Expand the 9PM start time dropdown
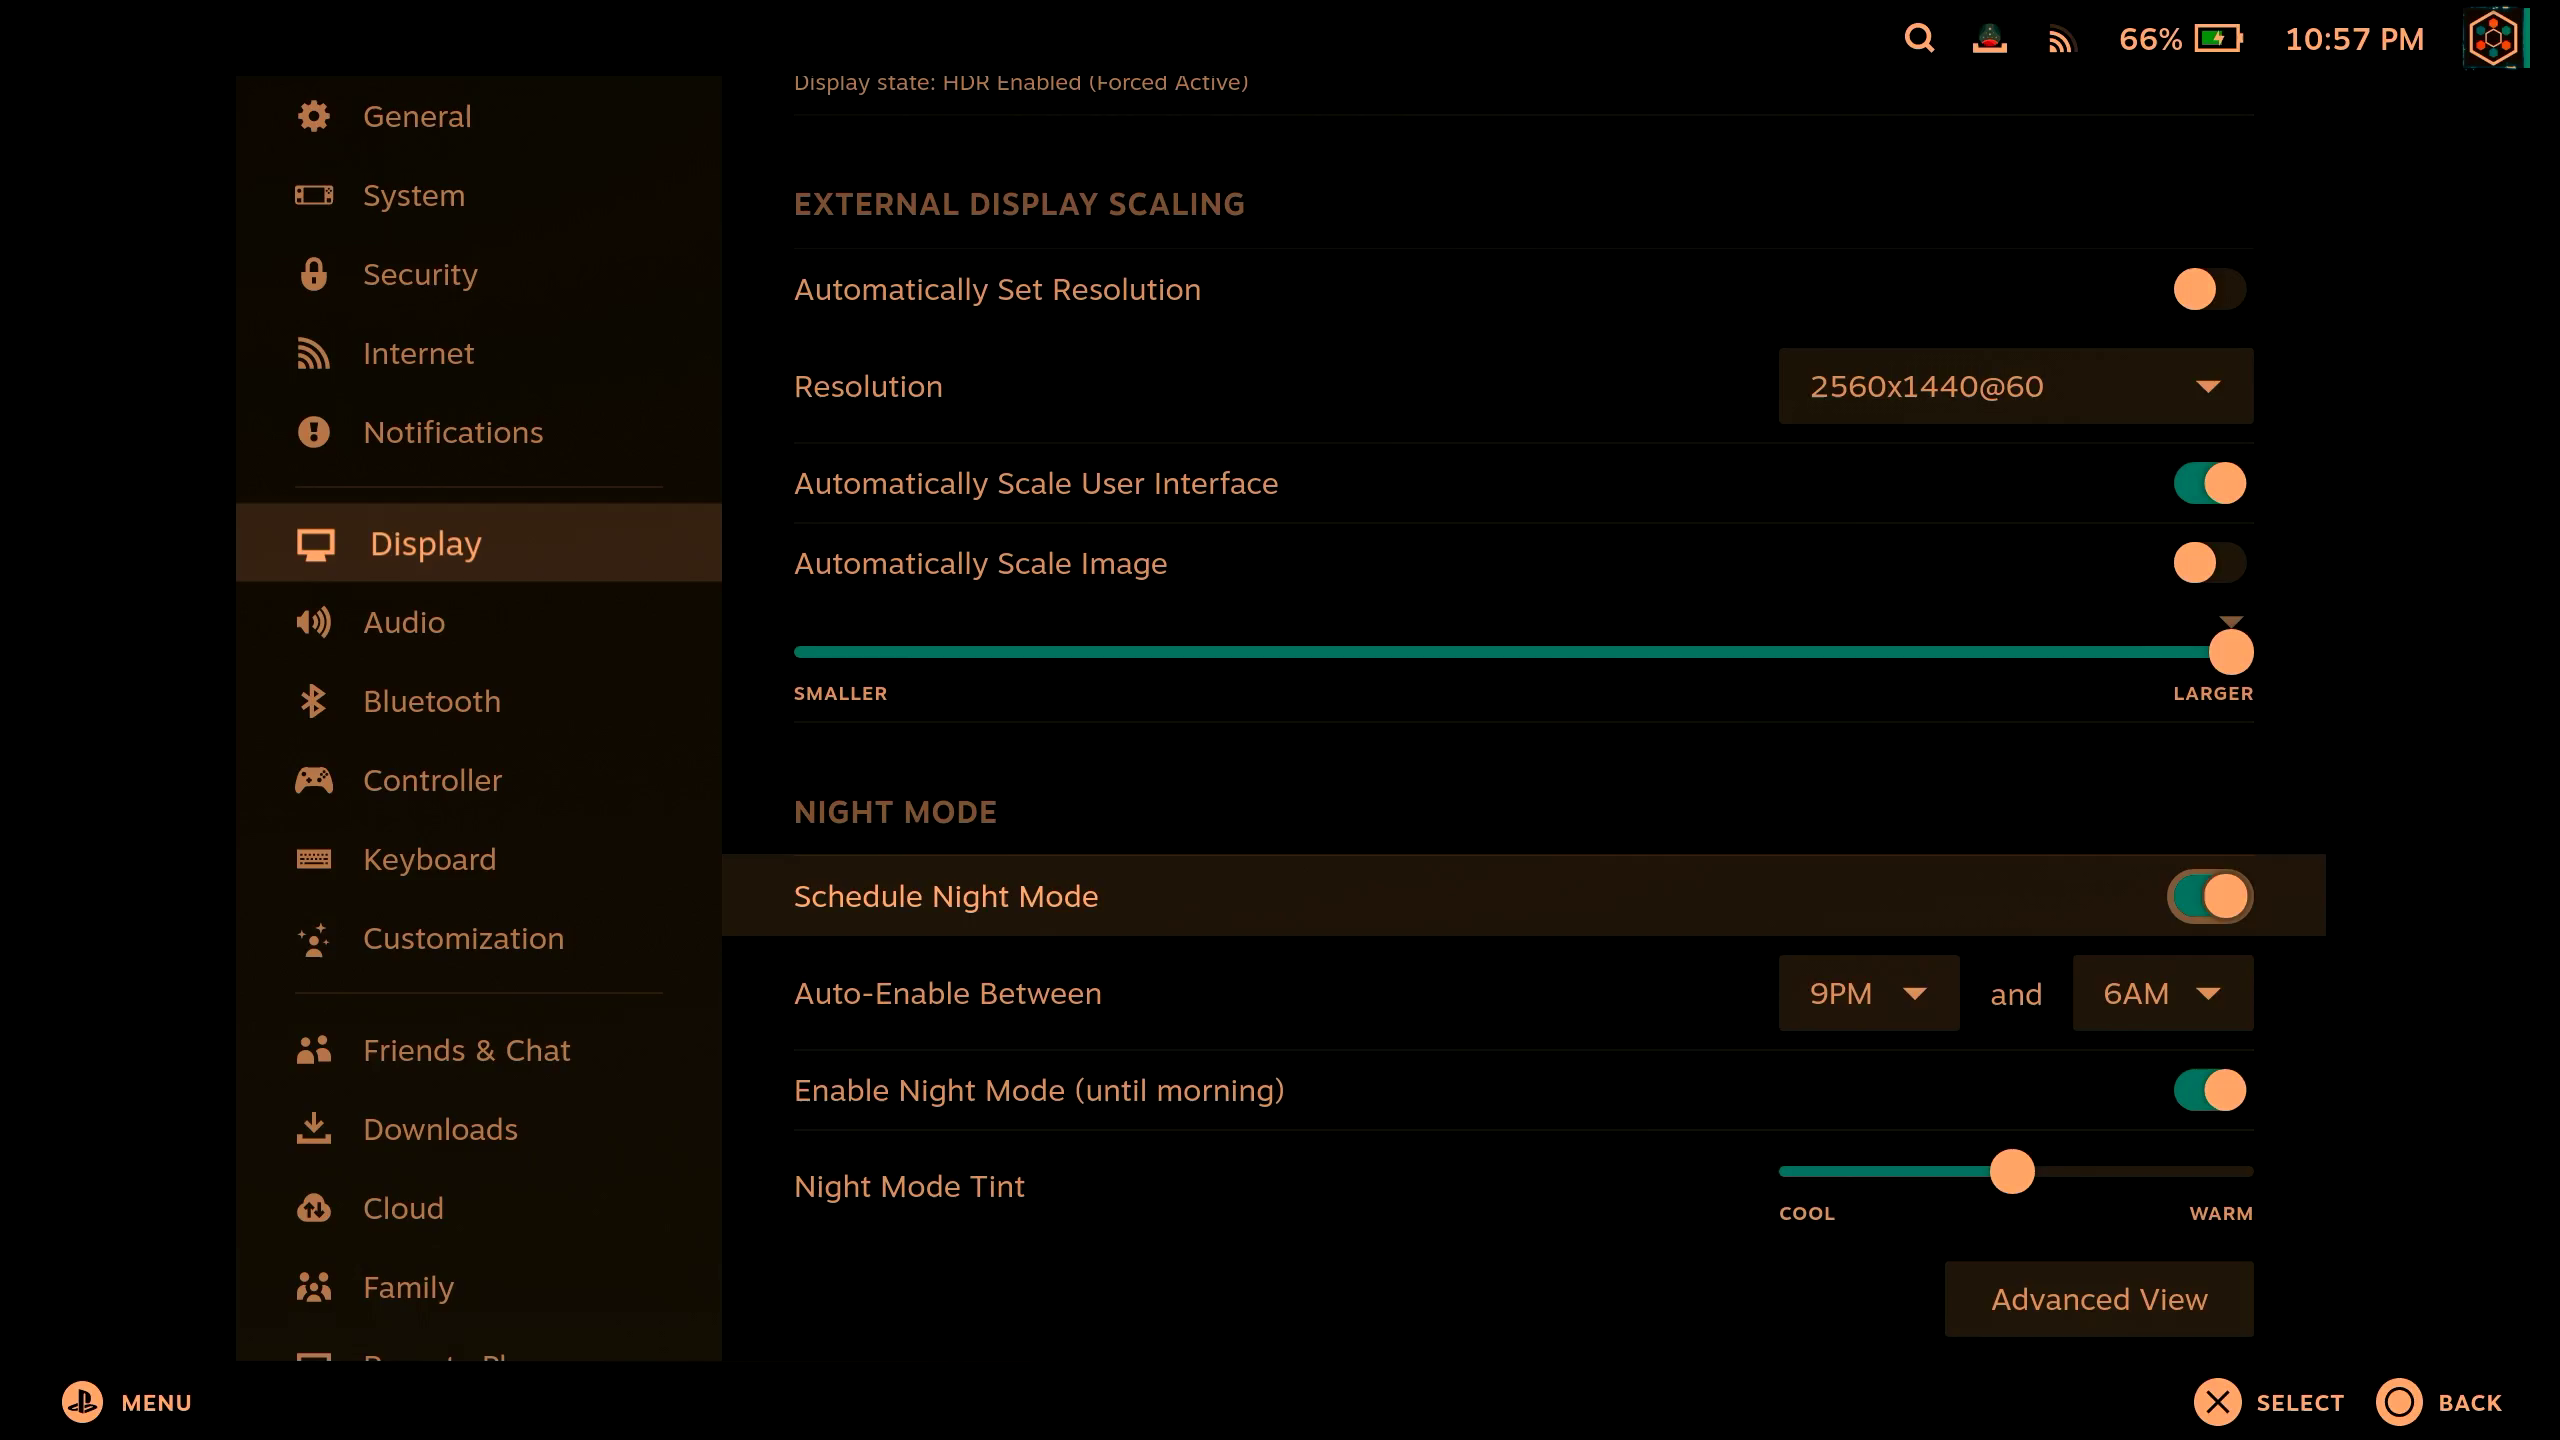 click(x=1867, y=993)
